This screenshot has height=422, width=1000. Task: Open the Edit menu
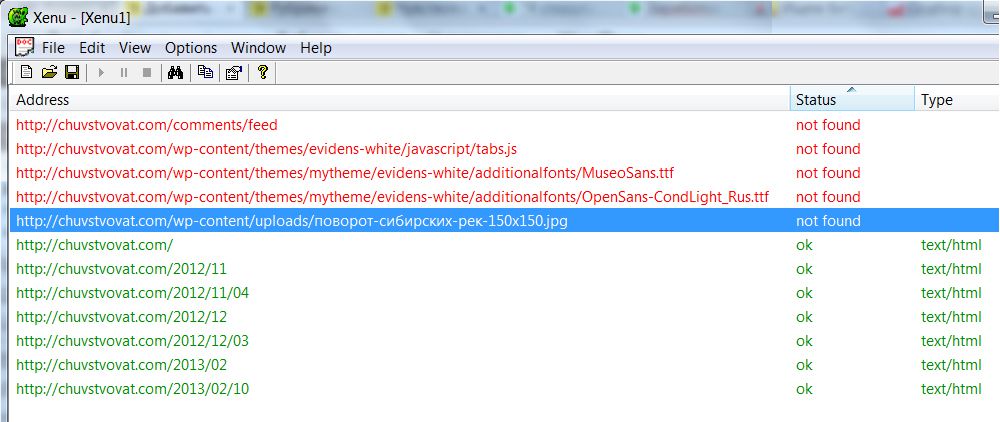pos(92,48)
